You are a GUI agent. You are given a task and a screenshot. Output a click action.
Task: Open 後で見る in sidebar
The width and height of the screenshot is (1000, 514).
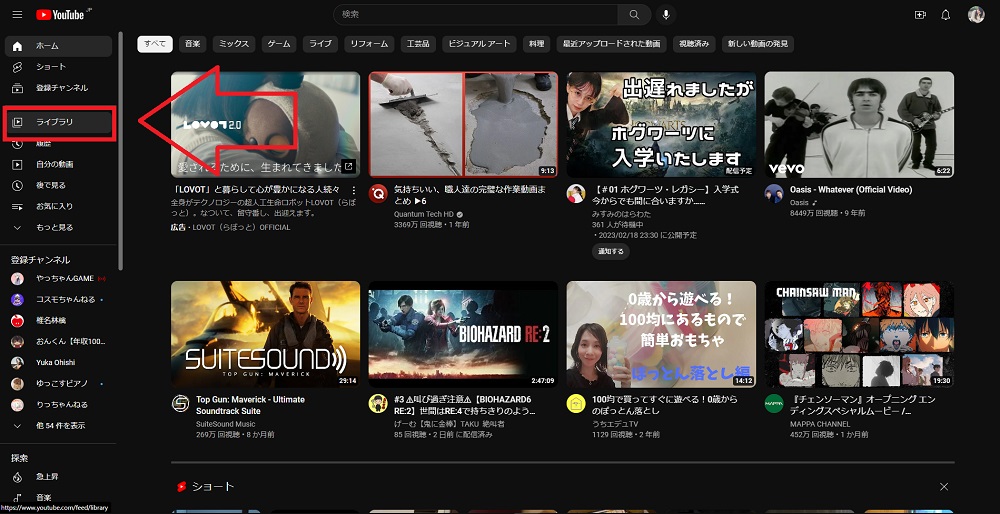(59, 186)
